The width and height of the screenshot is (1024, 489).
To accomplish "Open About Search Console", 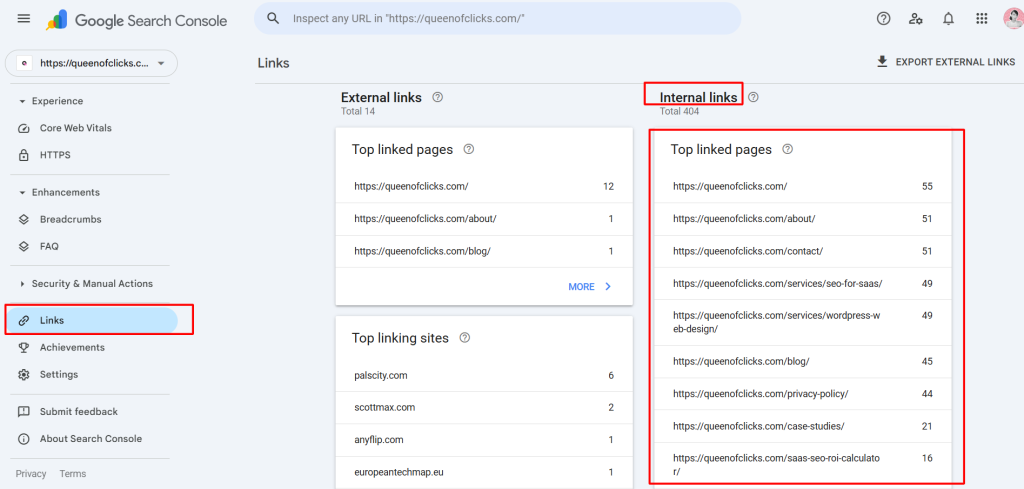I will coord(89,439).
